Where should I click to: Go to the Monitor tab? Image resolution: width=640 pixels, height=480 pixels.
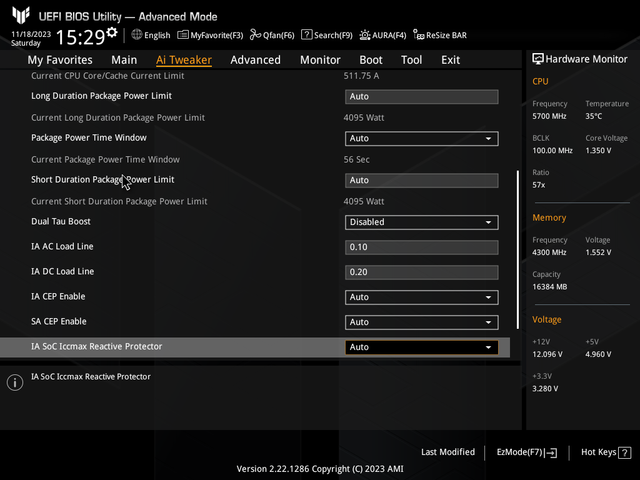coord(320,60)
